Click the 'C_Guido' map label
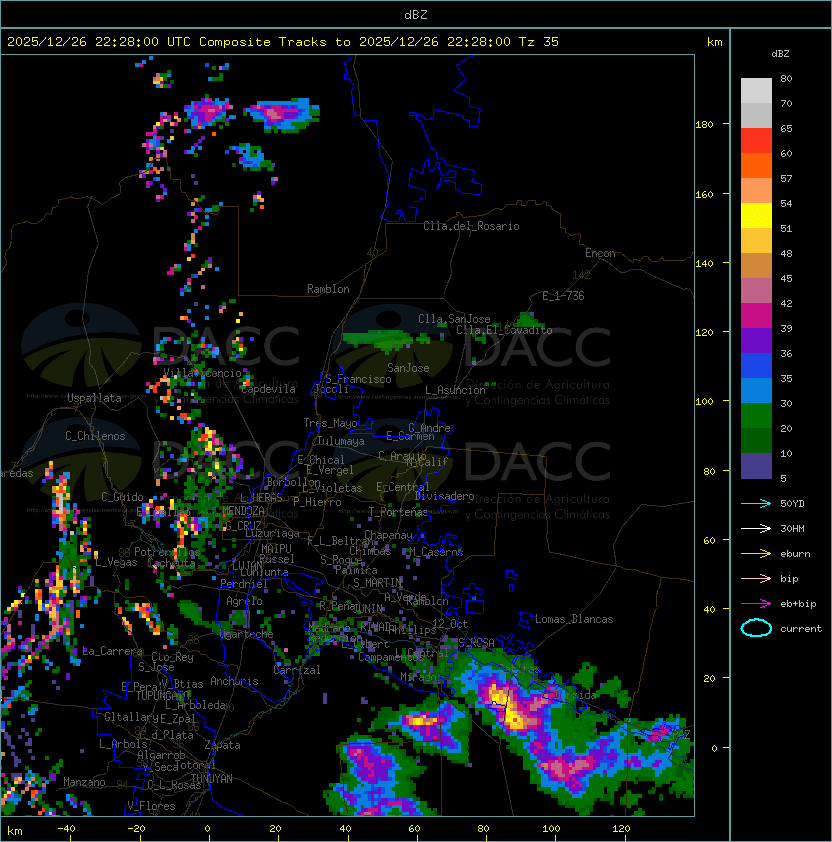This screenshot has height=842, width=832. tap(122, 497)
